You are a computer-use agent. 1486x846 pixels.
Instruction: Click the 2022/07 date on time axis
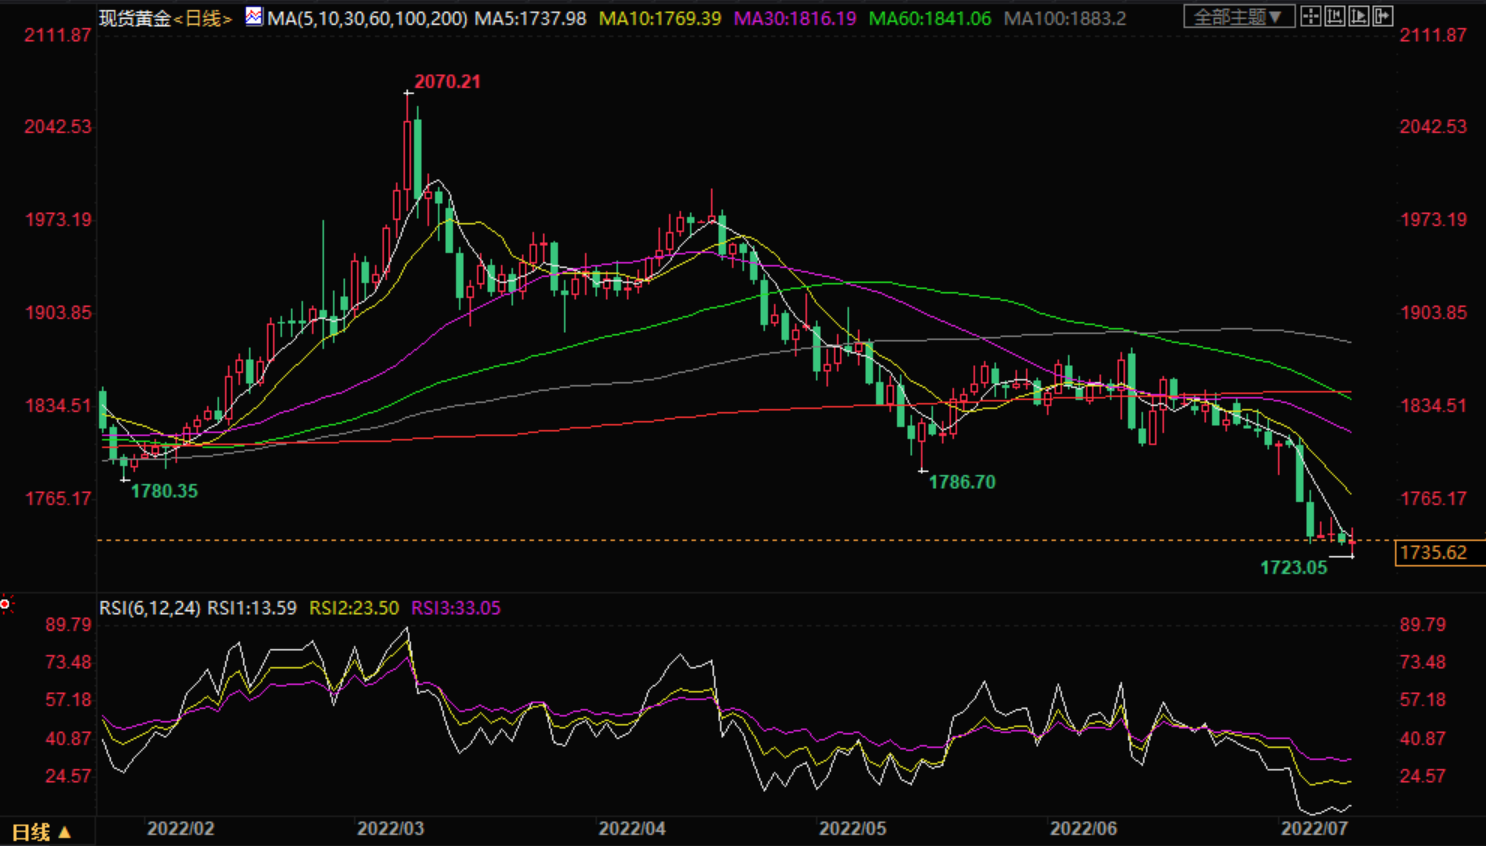1314,829
